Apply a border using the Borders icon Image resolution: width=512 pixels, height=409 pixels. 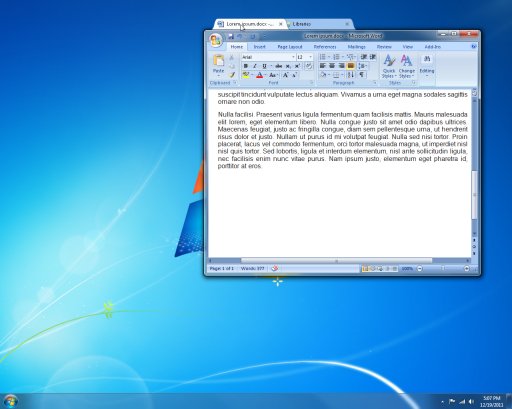(x=336, y=75)
